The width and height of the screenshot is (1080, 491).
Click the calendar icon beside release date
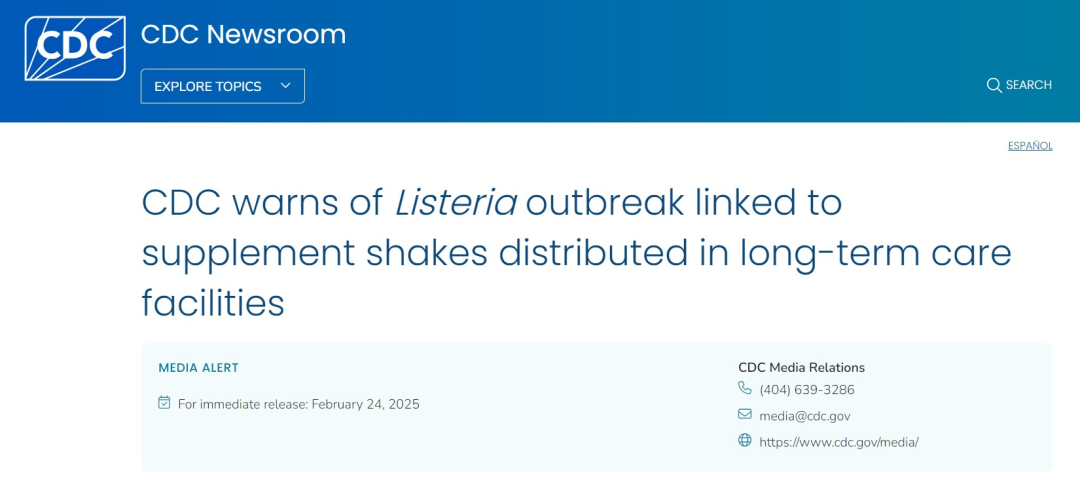pyautogui.click(x=165, y=403)
